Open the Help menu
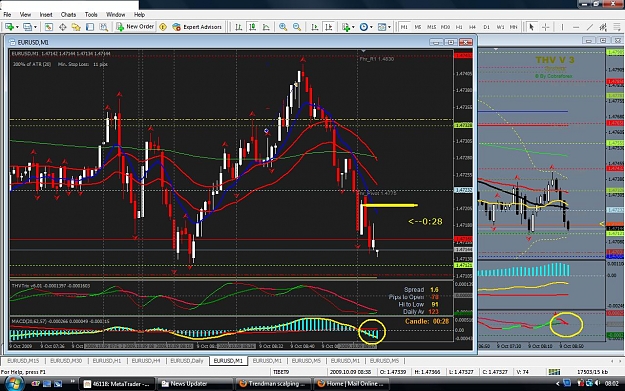Image resolution: width=625 pixels, height=391 pixels. pyautogui.click(x=139, y=15)
